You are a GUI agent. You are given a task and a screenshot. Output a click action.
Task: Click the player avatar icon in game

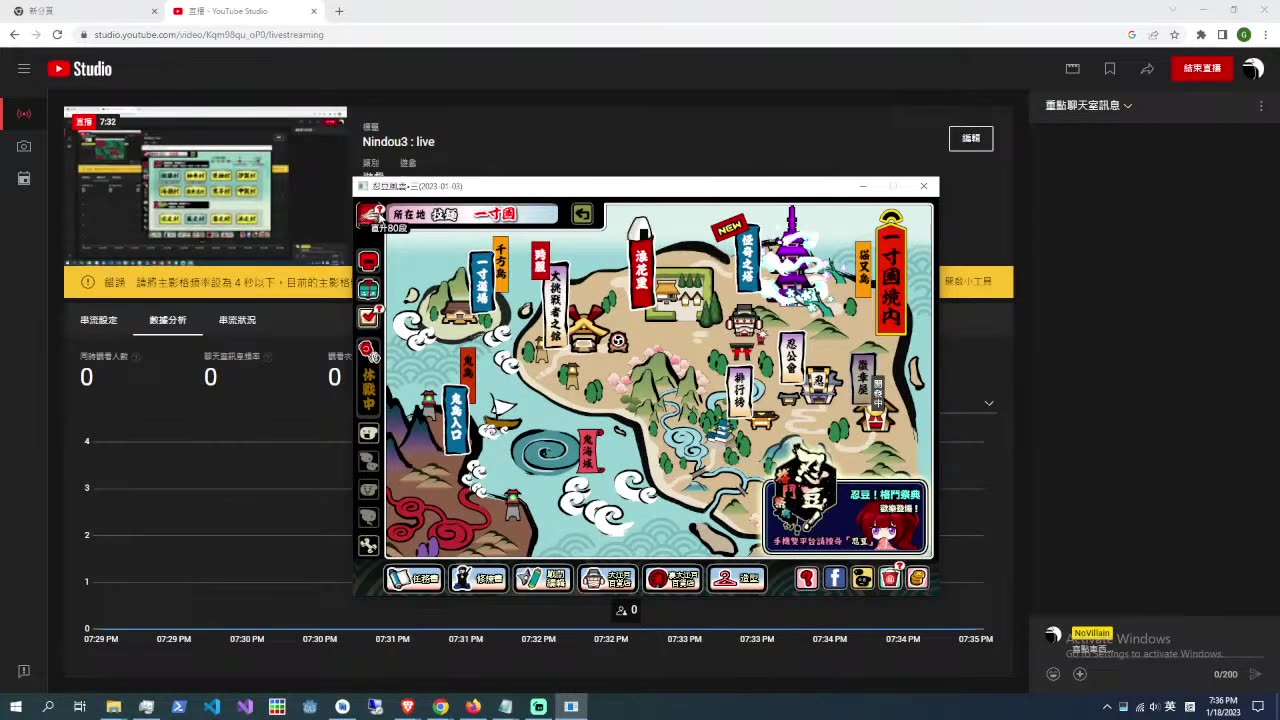click(371, 214)
